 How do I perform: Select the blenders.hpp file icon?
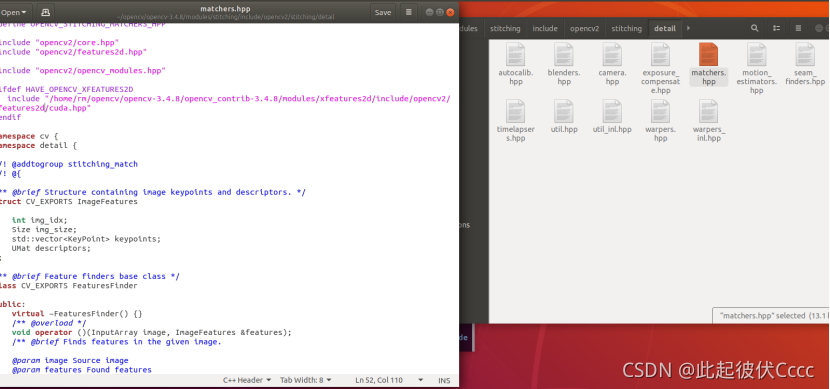[x=564, y=55]
